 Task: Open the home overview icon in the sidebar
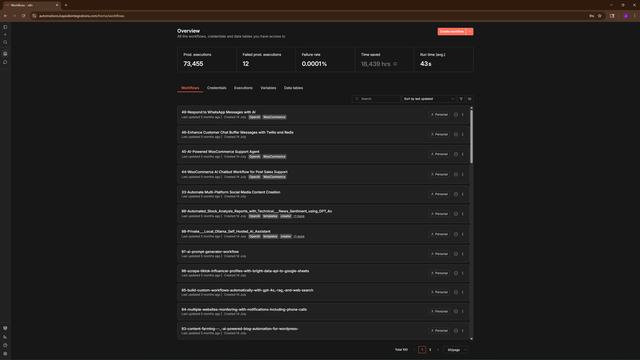pyautogui.click(x=5, y=53)
